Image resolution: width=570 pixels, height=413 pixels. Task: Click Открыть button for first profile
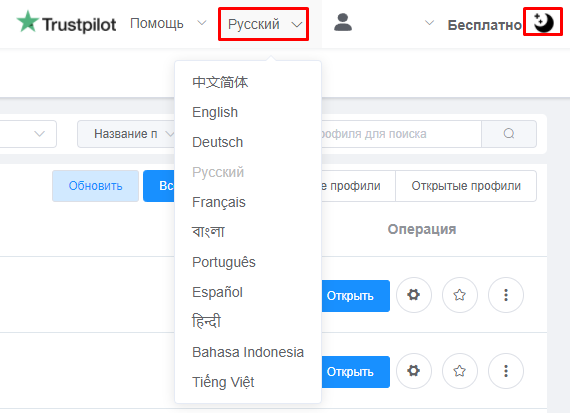354,296
